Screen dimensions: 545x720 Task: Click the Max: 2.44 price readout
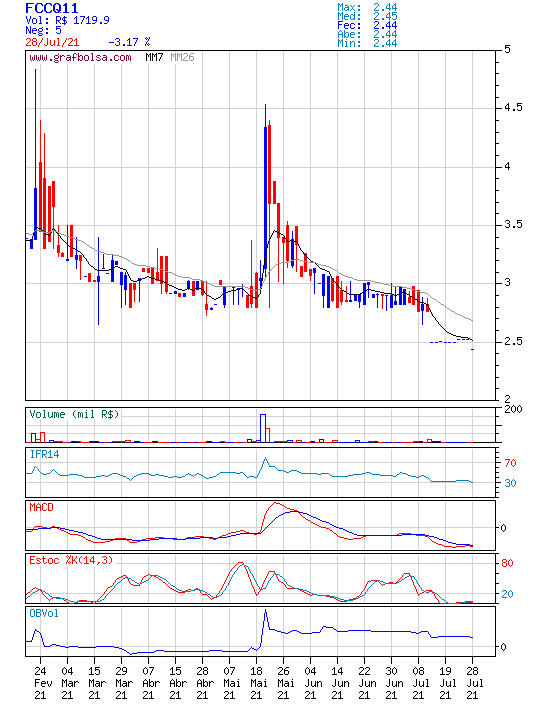[x=367, y=7]
